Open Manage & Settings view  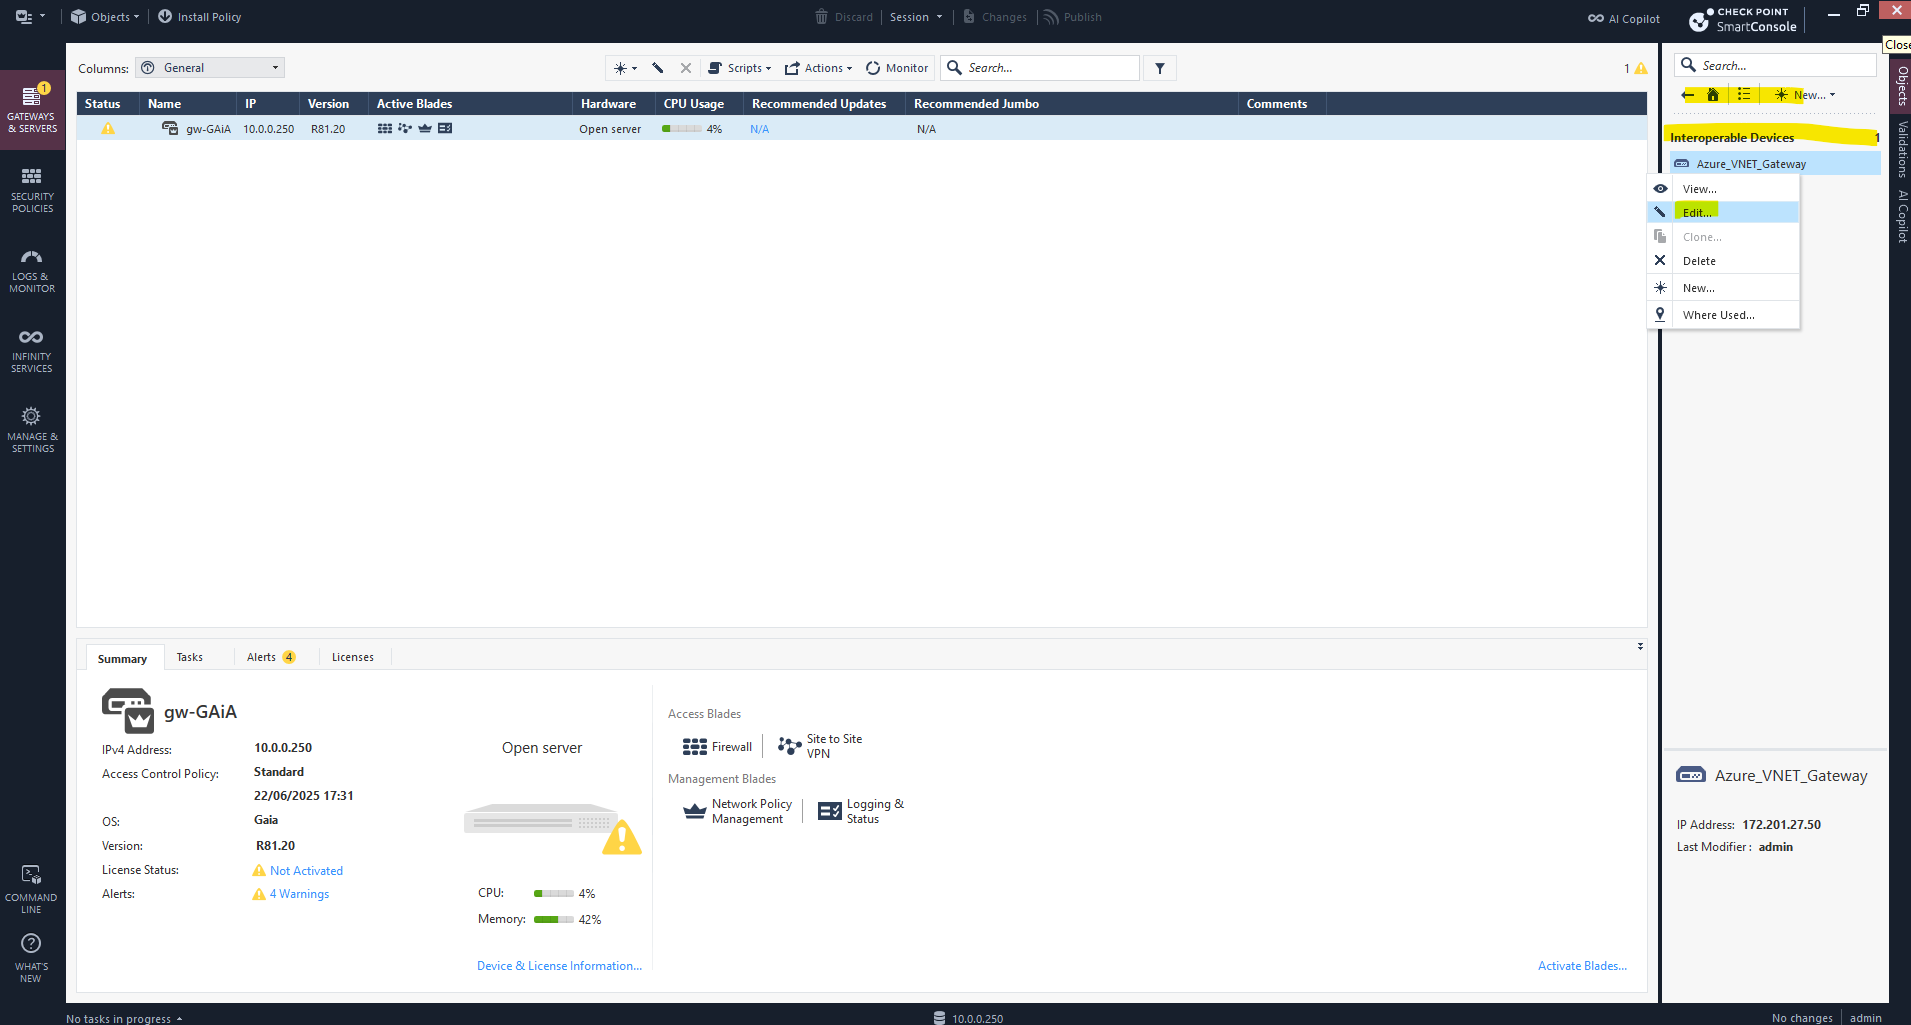click(x=32, y=430)
